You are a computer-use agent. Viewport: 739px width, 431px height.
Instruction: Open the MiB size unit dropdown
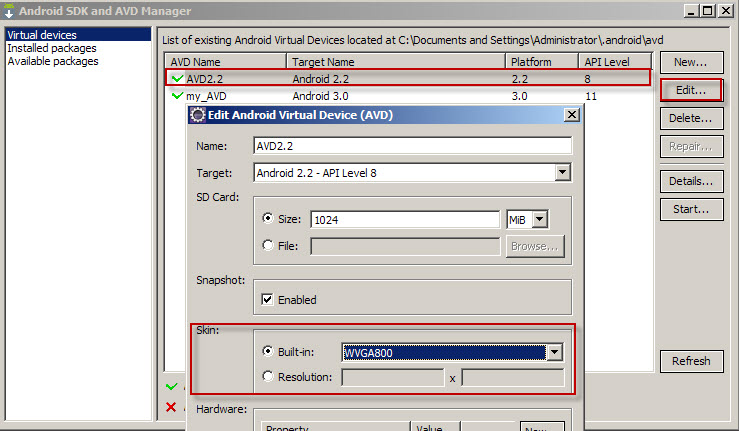(540, 219)
